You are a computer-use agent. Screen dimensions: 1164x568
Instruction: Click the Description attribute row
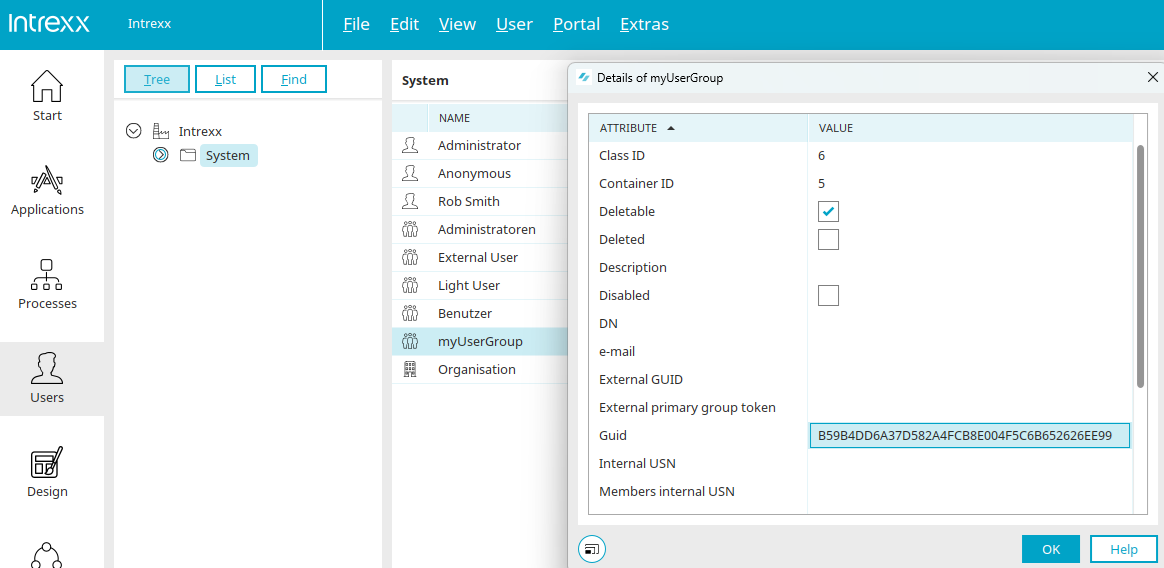click(861, 267)
